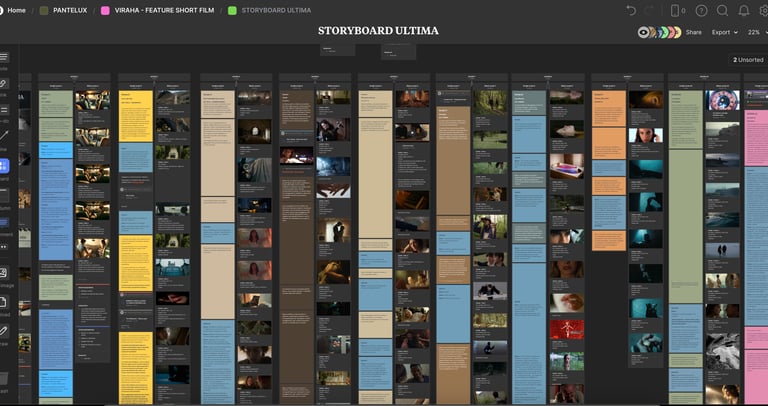Open the 2 Unsorted panel
Image resolution: width=768 pixels, height=406 pixels.
(748, 60)
